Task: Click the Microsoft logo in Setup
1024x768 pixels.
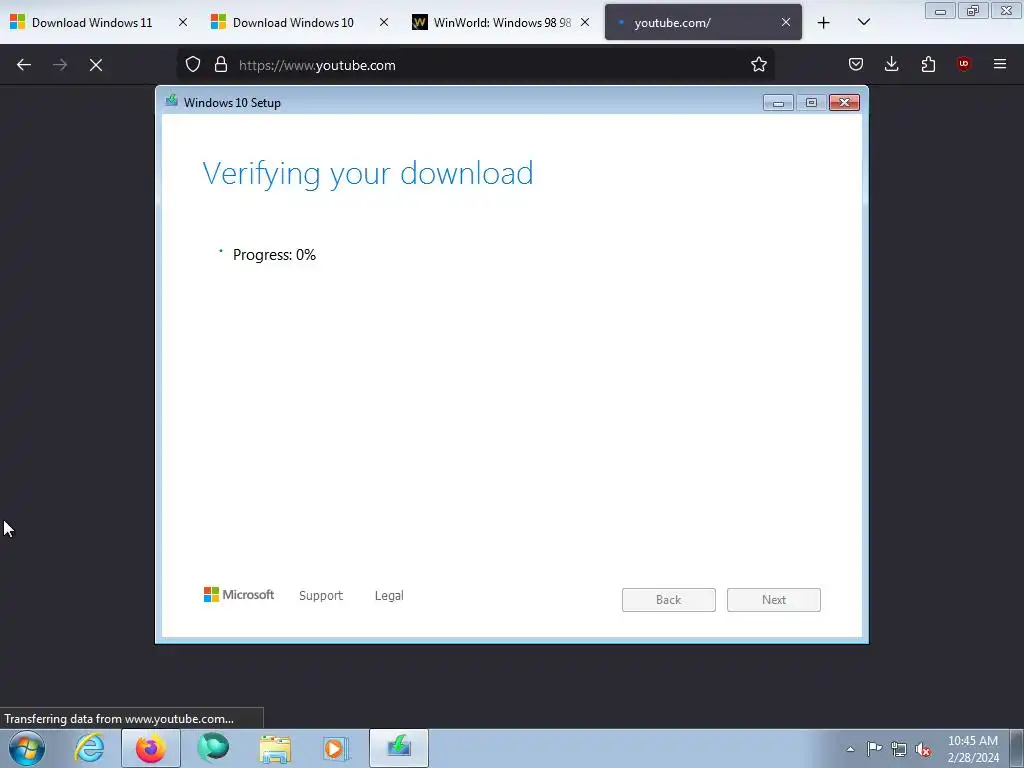Action: (x=238, y=594)
